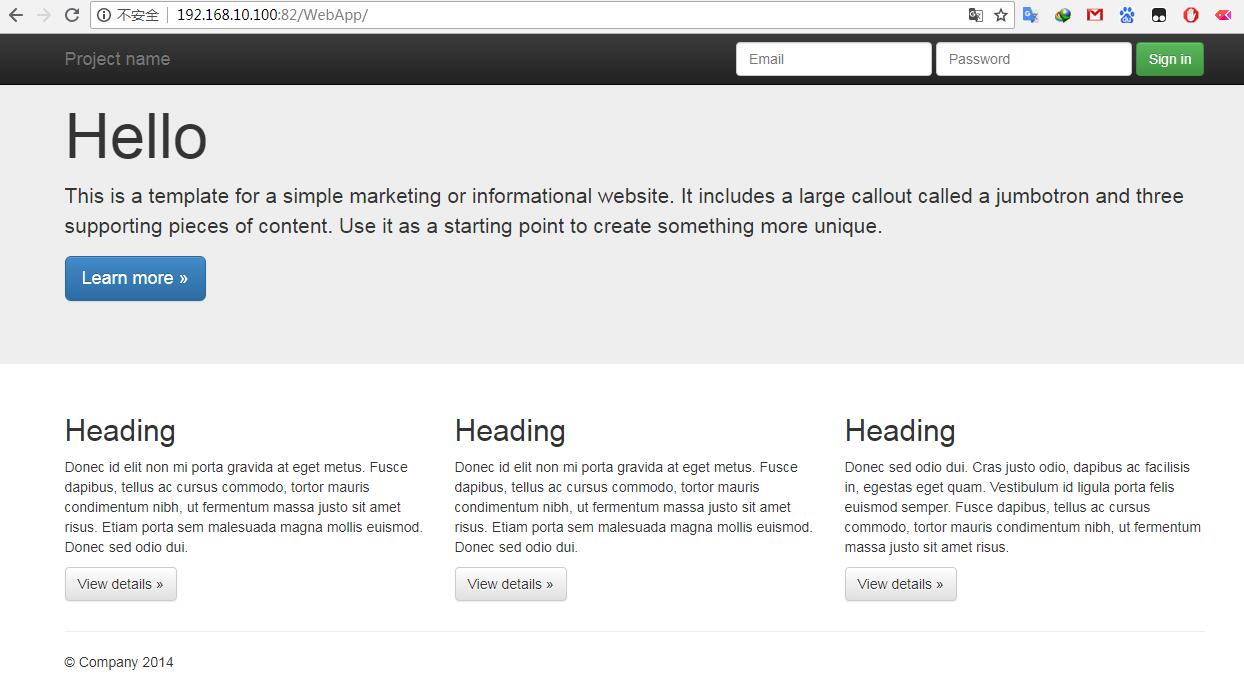Click the translate page icon in address bar
The width and height of the screenshot is (1244, 695).
975,15
